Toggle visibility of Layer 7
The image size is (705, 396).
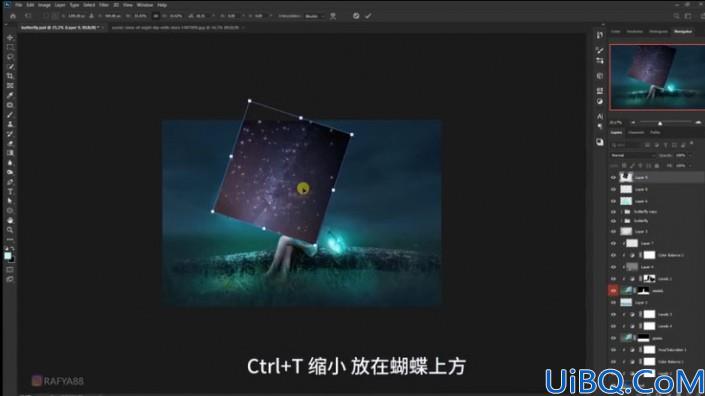(613, 243)
